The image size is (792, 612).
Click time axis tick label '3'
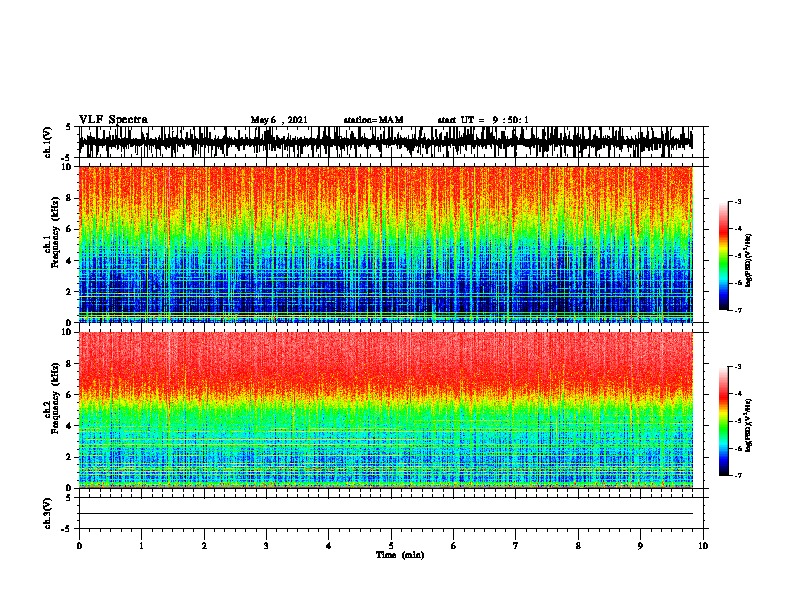point(266,545)
